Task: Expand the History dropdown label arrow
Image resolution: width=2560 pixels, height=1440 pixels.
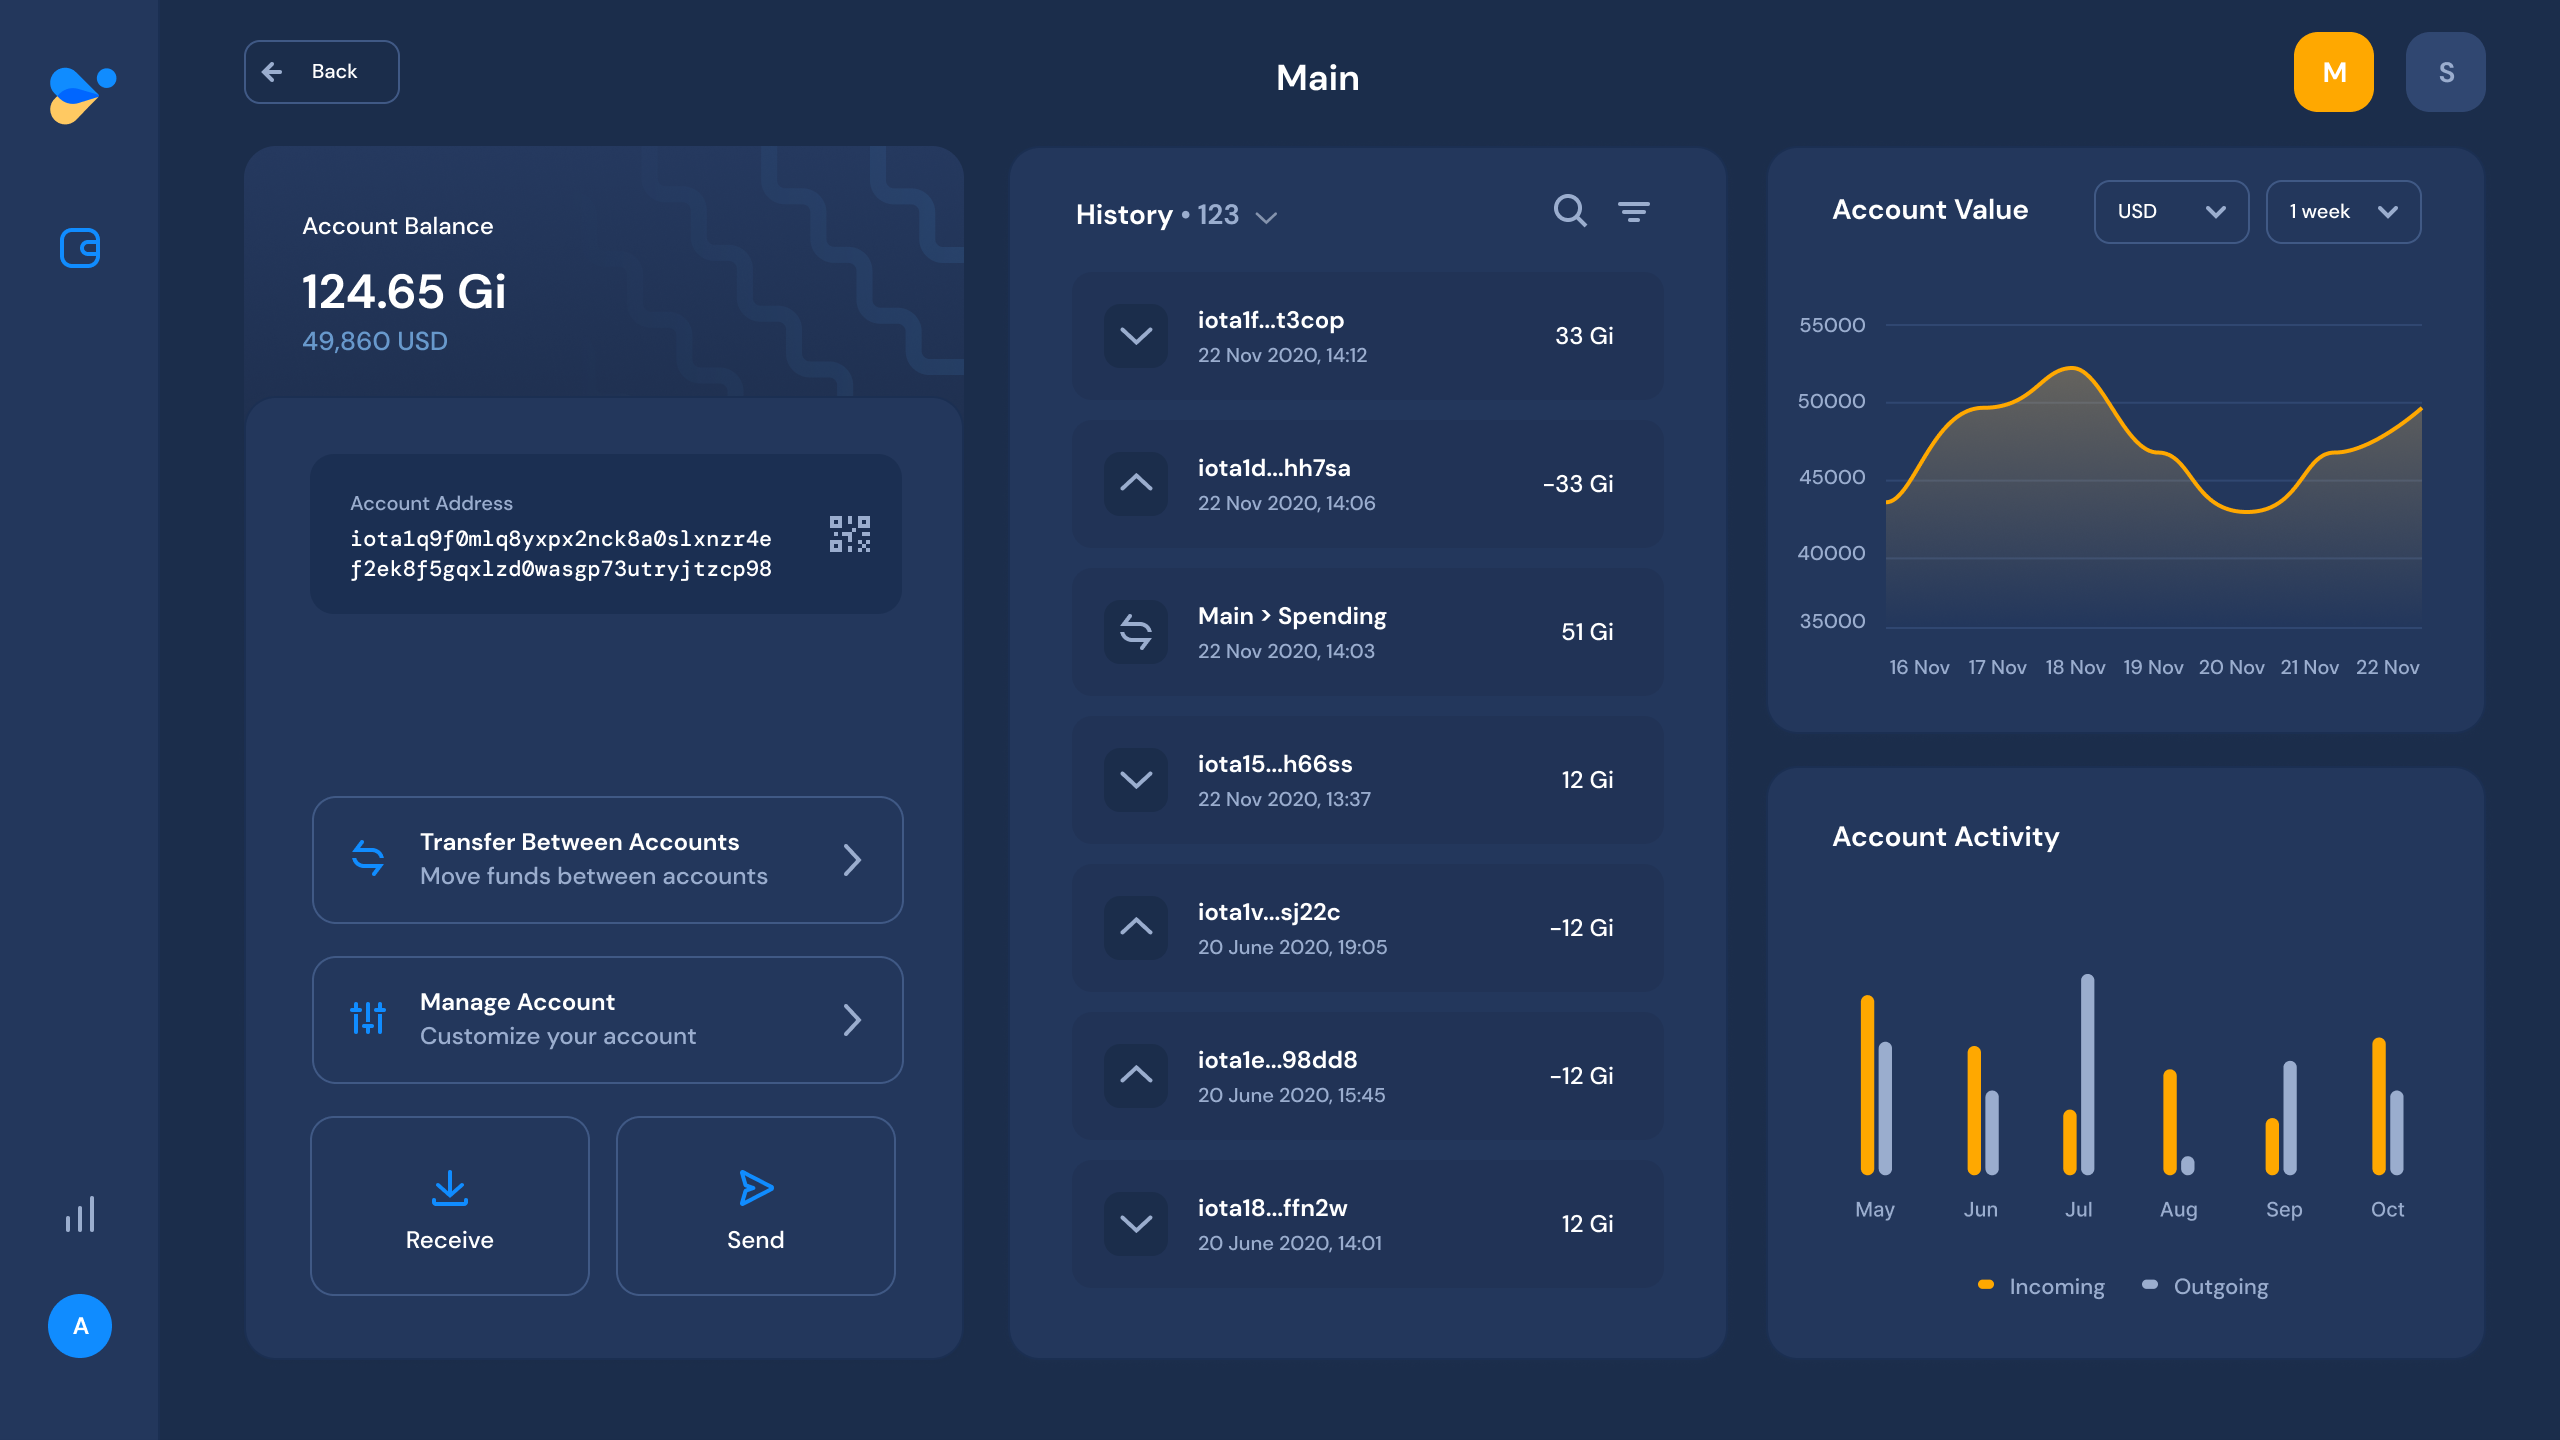Action: click(1268, 215)
